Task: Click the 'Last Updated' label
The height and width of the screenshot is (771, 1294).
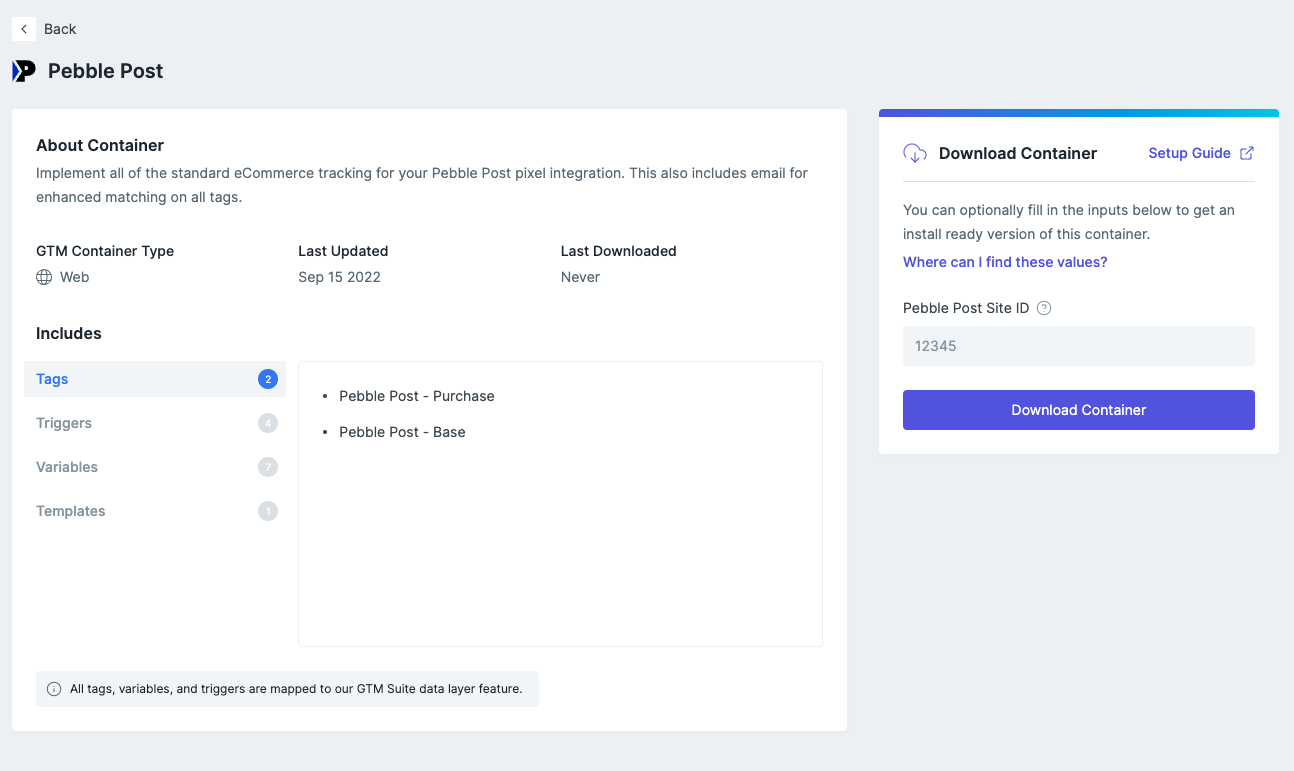Action: 343,251
